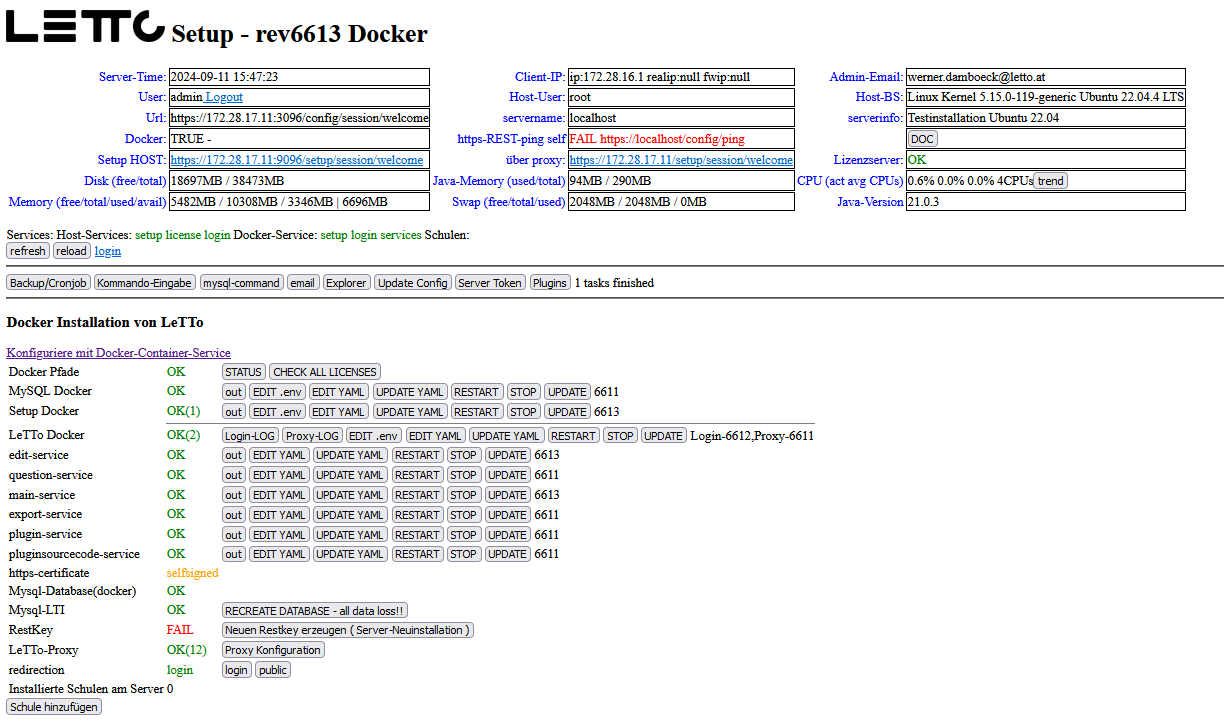Open the Explorer tool
Image resolution: width=1224 pixels, height=723 pixels.
pos(346,283)
